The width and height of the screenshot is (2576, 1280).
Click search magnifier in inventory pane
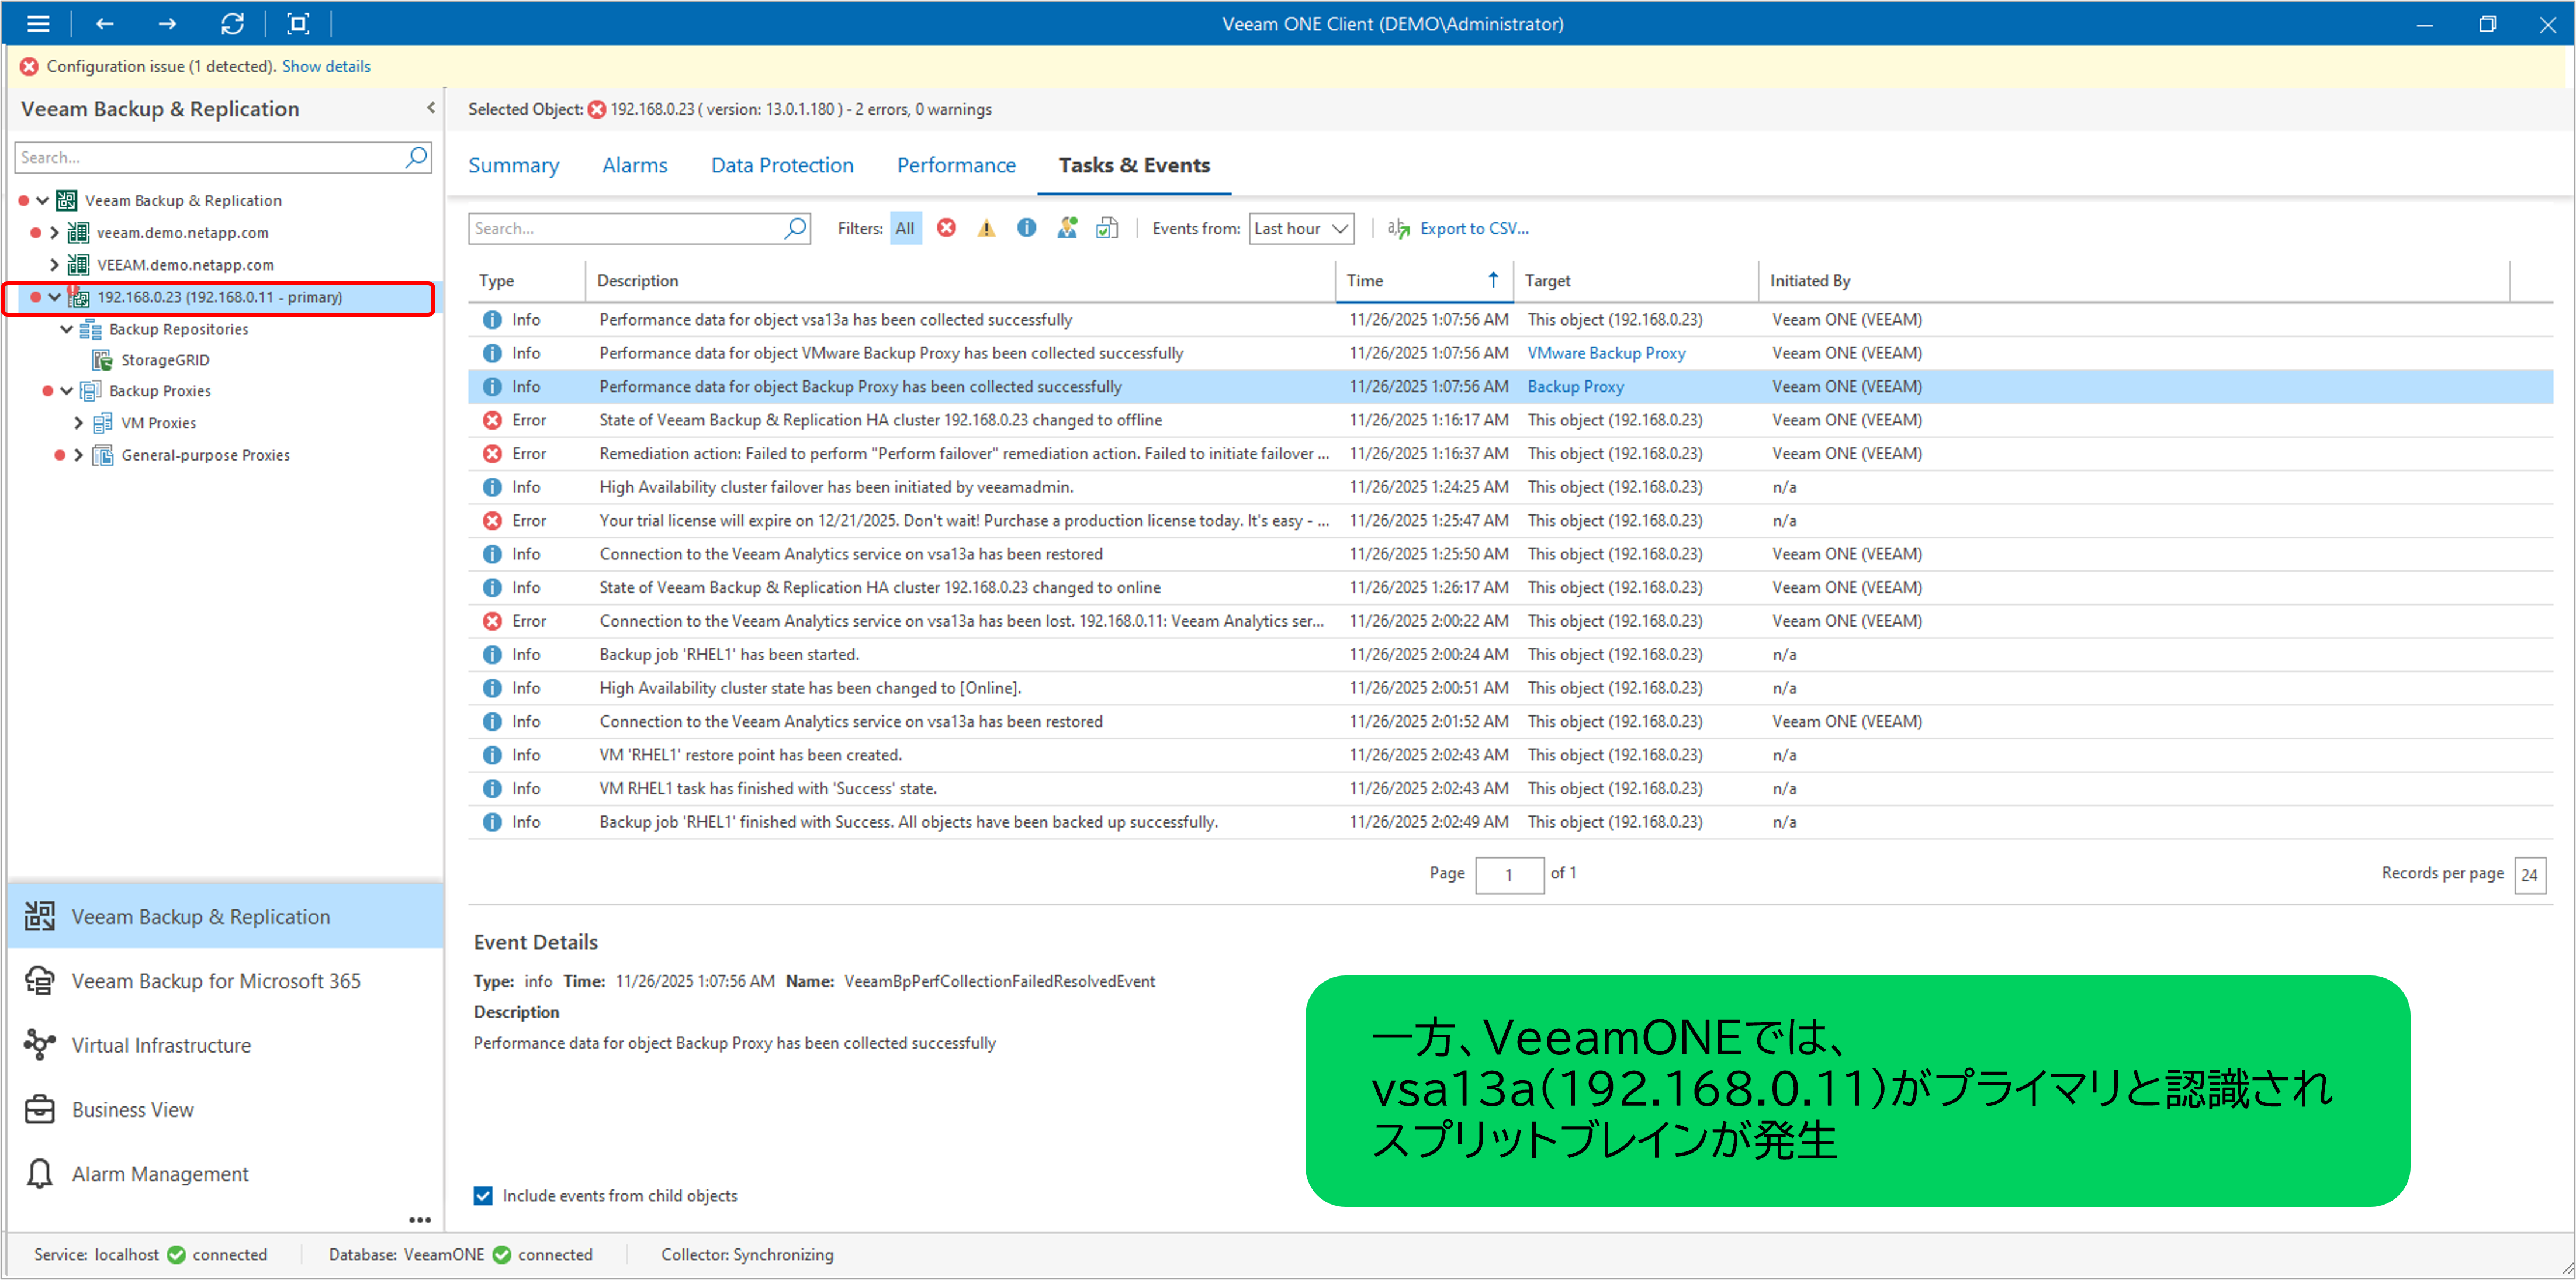pyautogui.click(x=416, y=157)
